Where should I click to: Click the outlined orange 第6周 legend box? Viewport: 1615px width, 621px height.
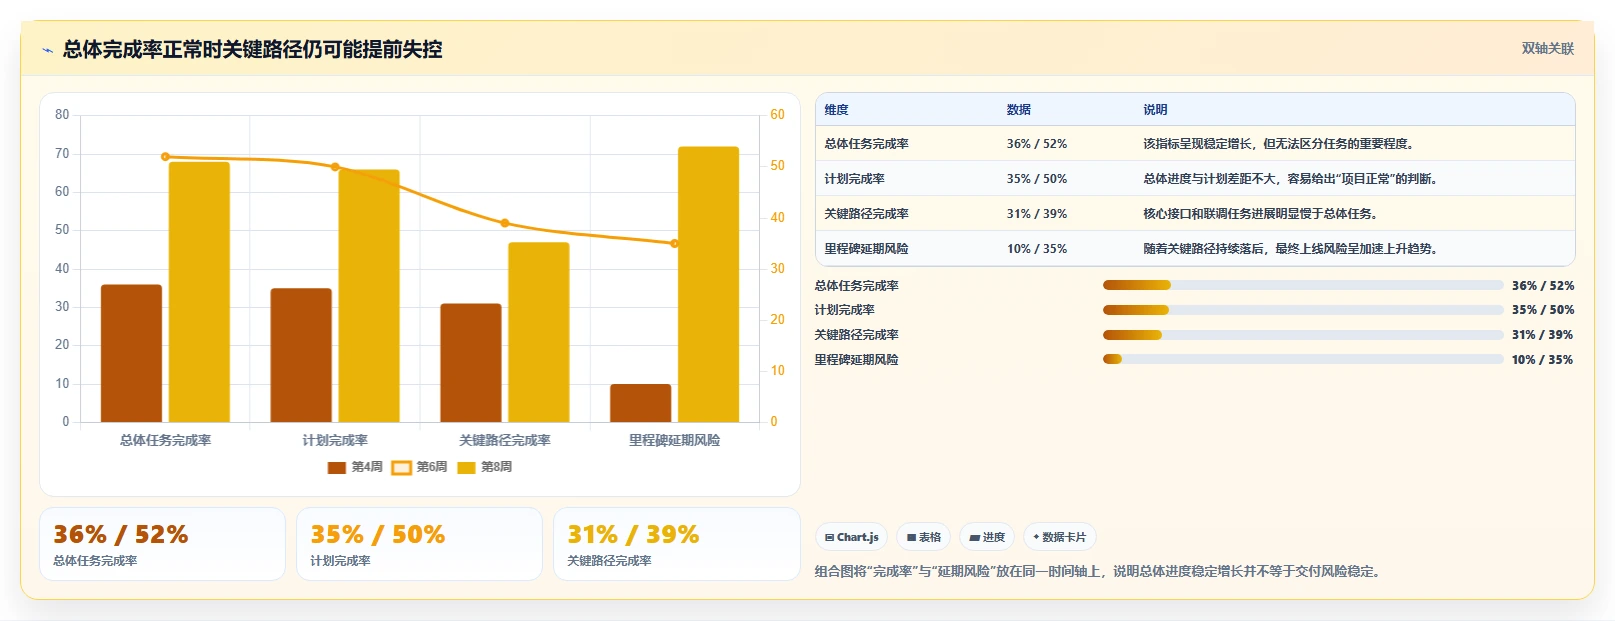tap(401, 467)
